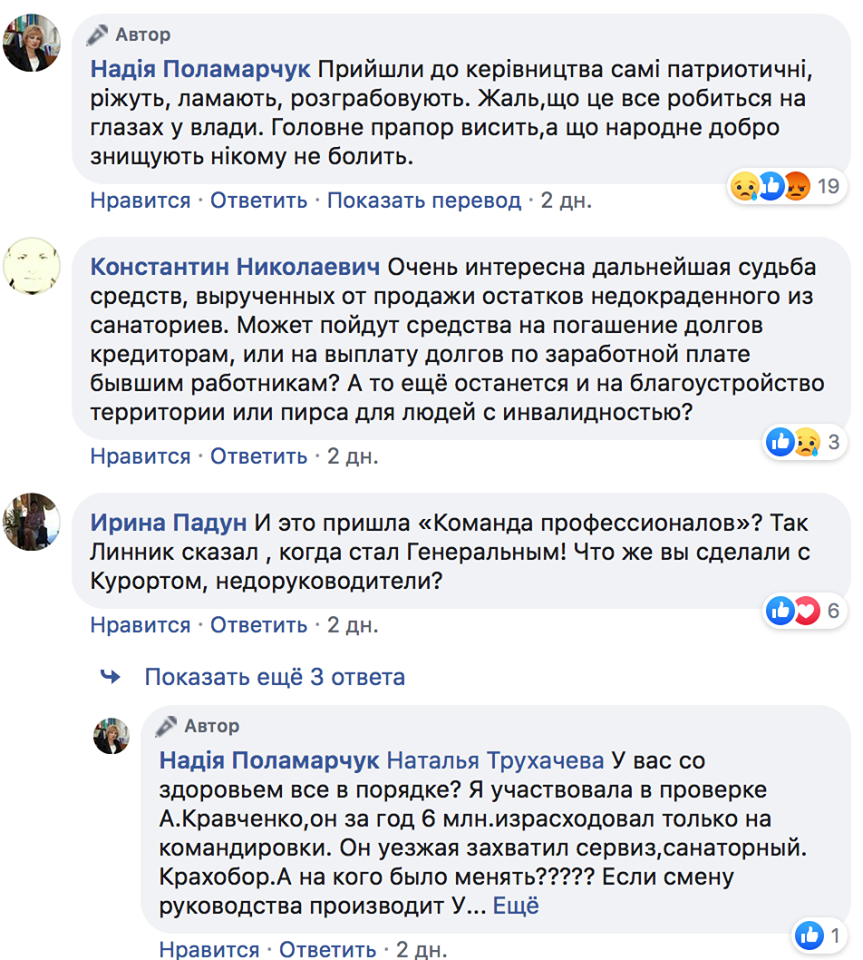
Task: Click the pencil Автор badge above first comment
Action: click(129, 35)
